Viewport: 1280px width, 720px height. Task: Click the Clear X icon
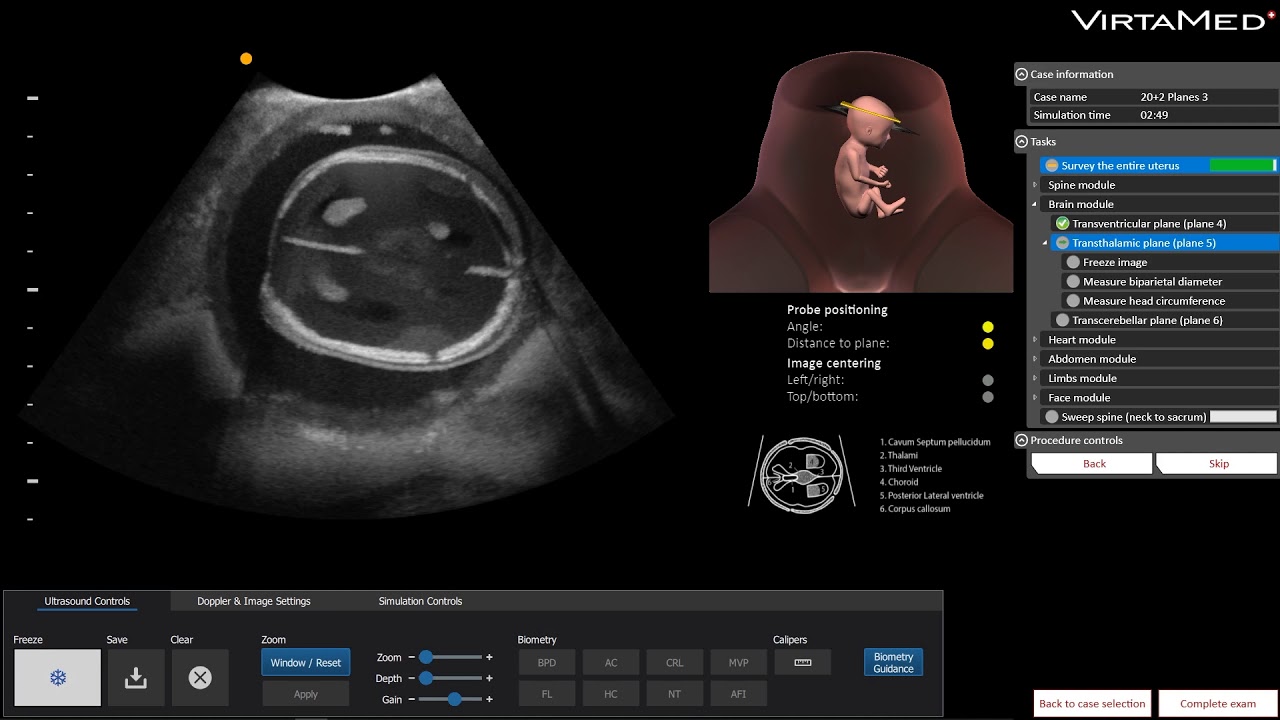[x=200, y=678]
